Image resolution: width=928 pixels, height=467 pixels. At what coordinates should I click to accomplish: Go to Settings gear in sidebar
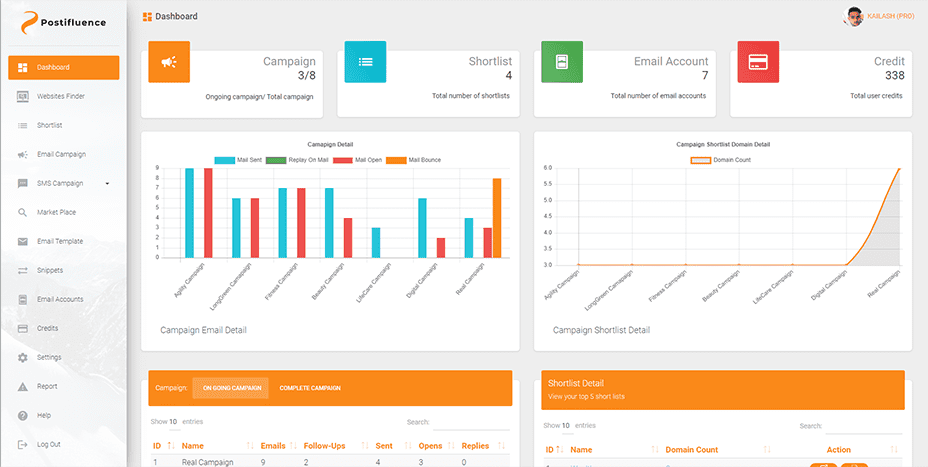[23, 357]
